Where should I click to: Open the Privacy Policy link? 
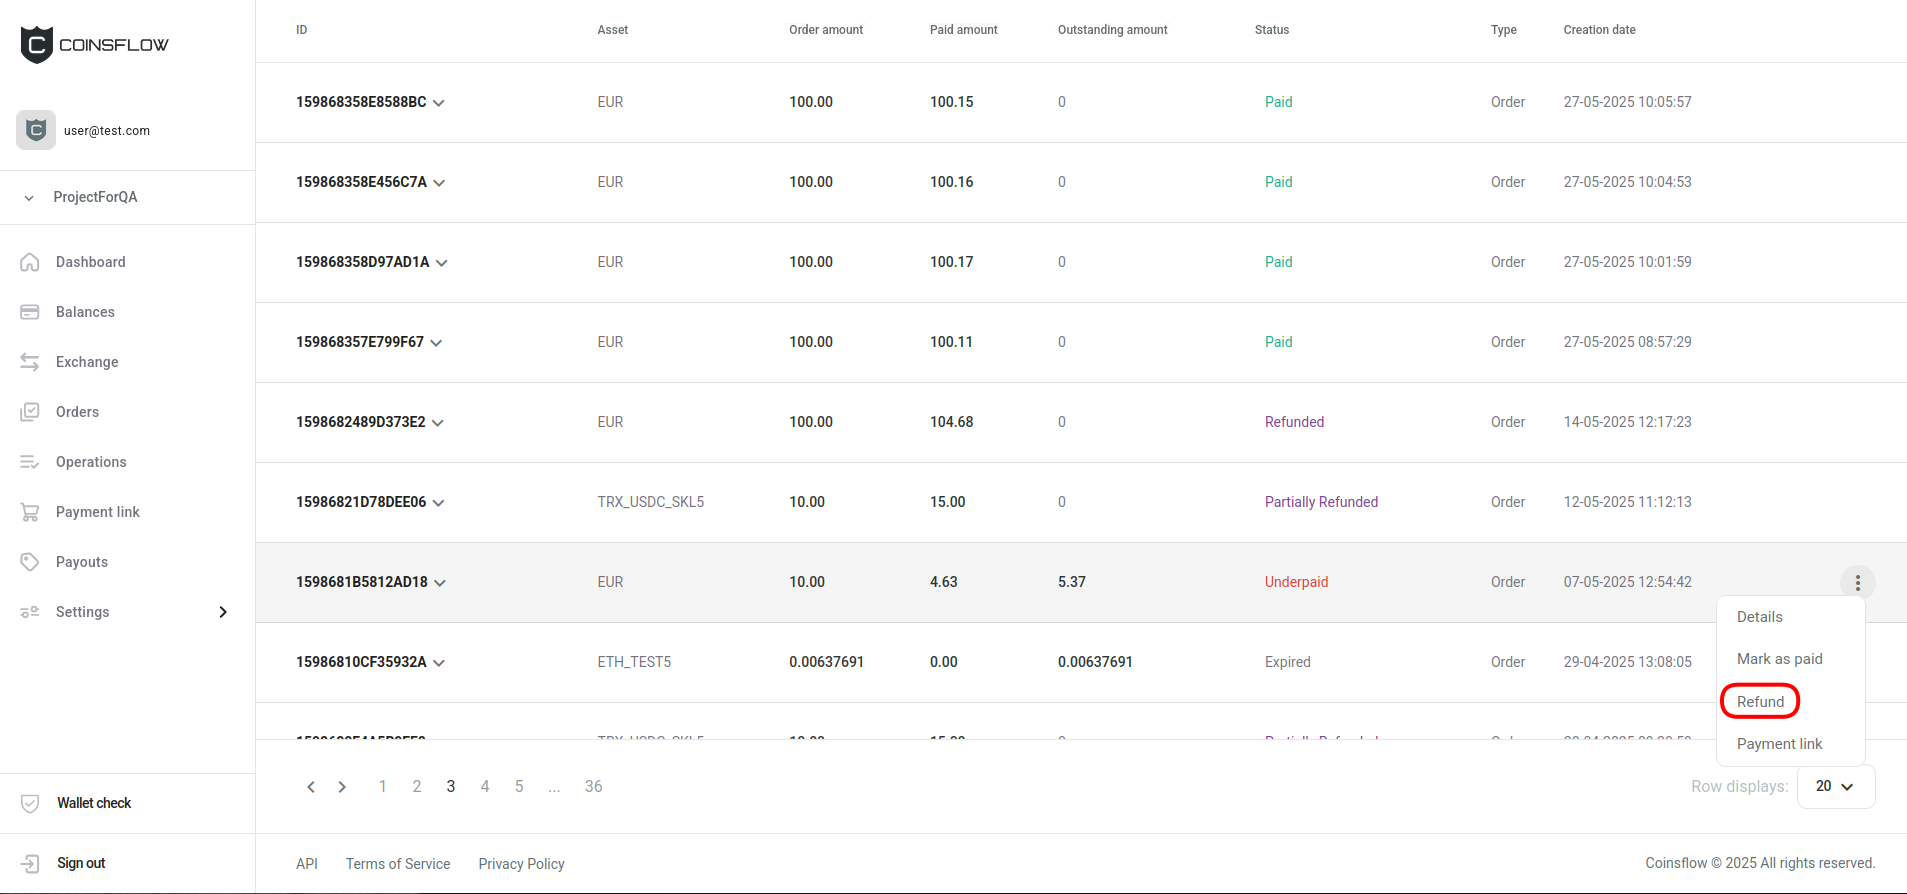pyautogui.click(x=521, y=864)
